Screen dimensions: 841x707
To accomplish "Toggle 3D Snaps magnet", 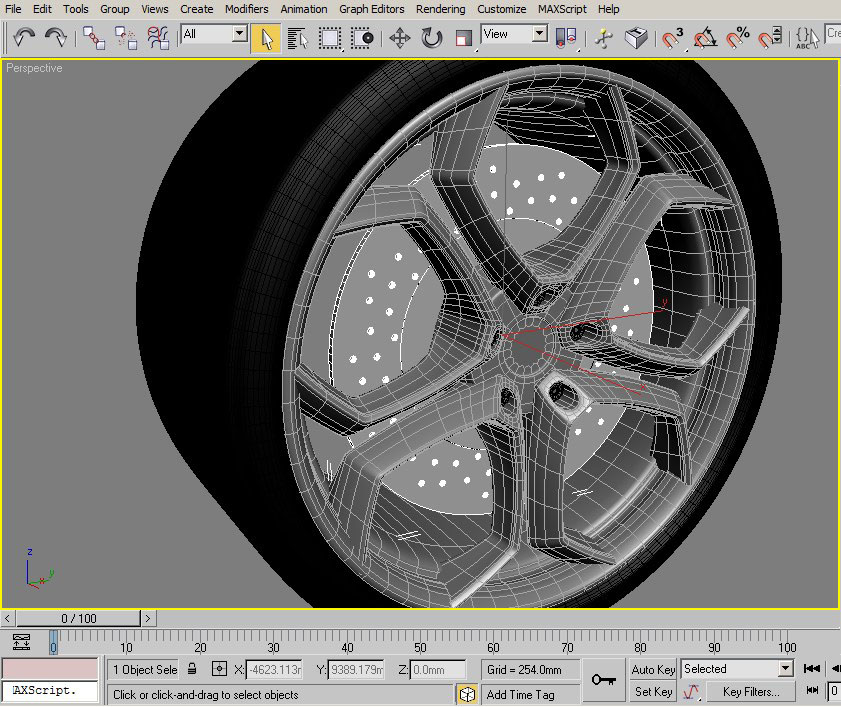I will 673,38.
